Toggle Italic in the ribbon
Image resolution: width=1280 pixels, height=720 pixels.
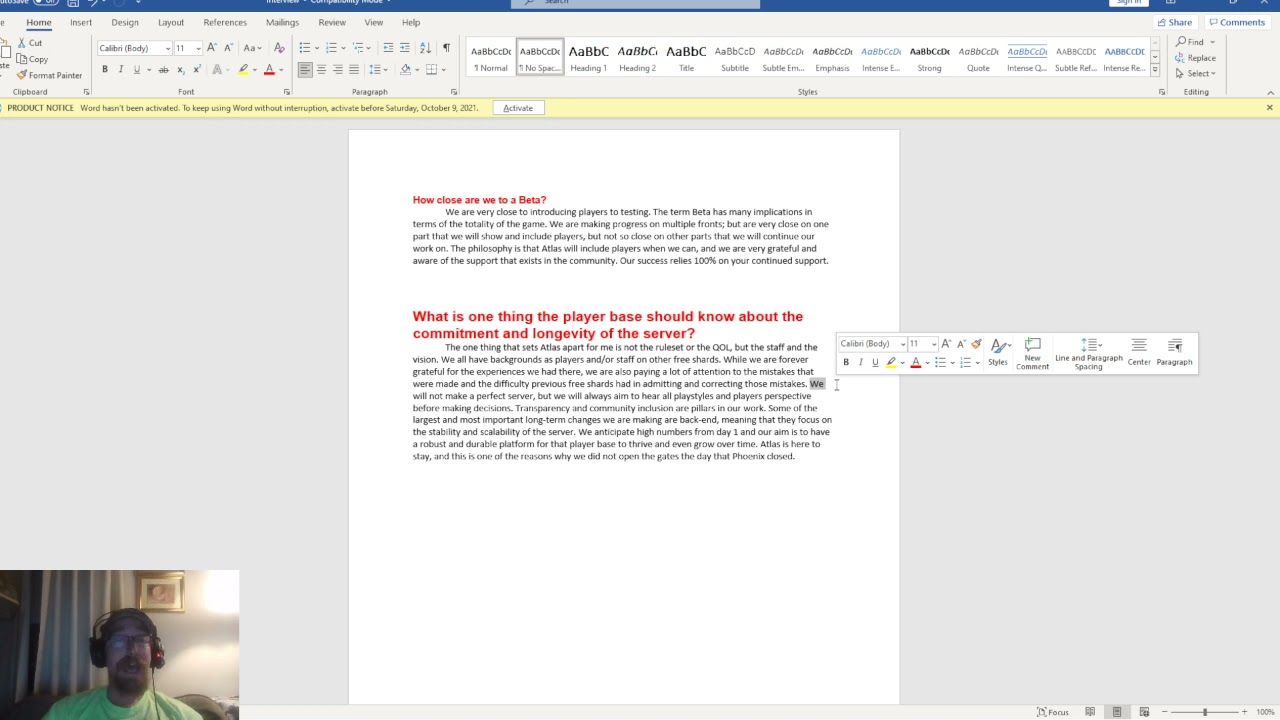[120, 69]
